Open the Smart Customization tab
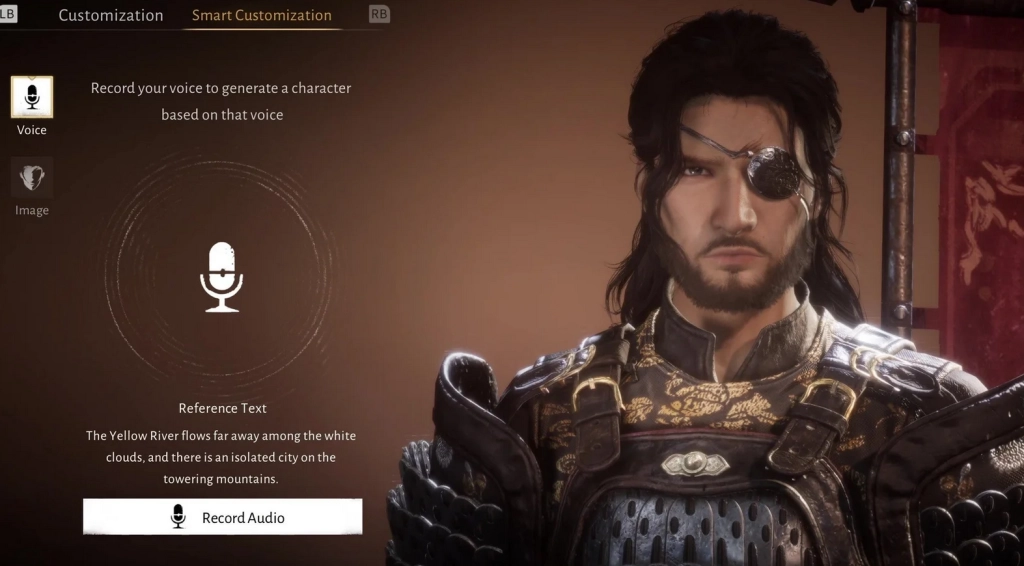 [262, 15]
